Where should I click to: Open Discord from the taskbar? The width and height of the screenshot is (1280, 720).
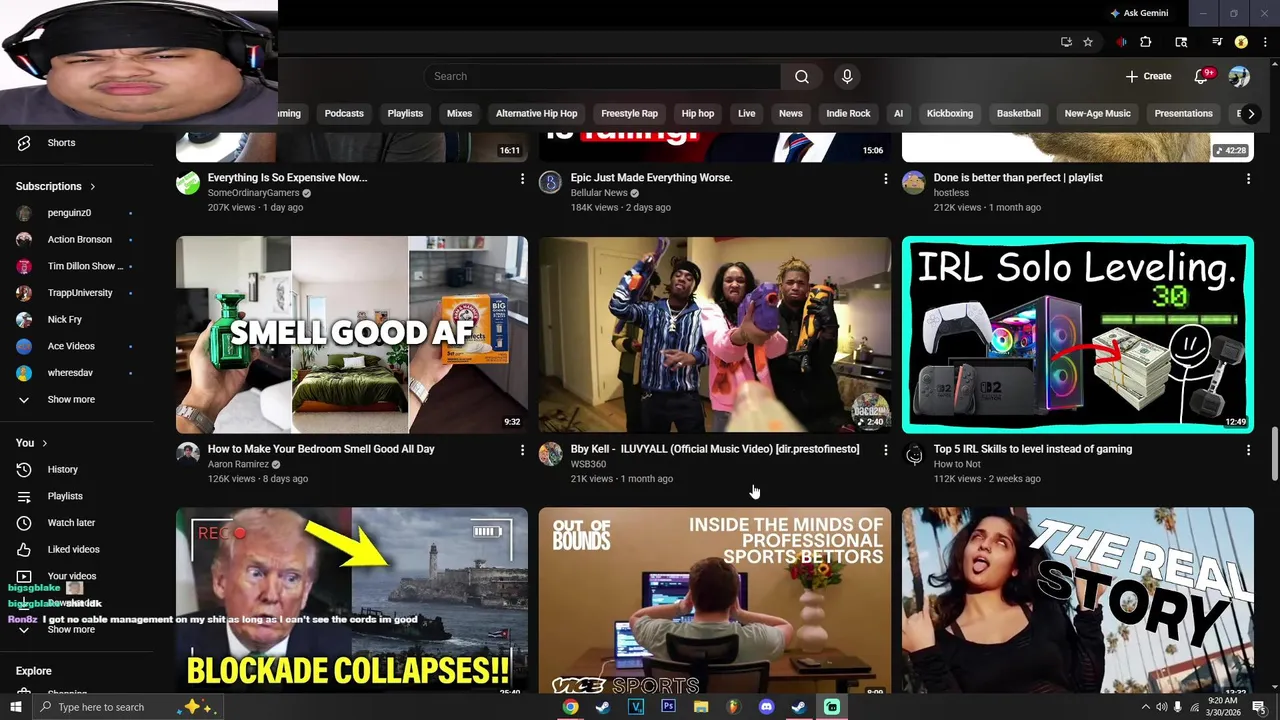tap(766, 707)
